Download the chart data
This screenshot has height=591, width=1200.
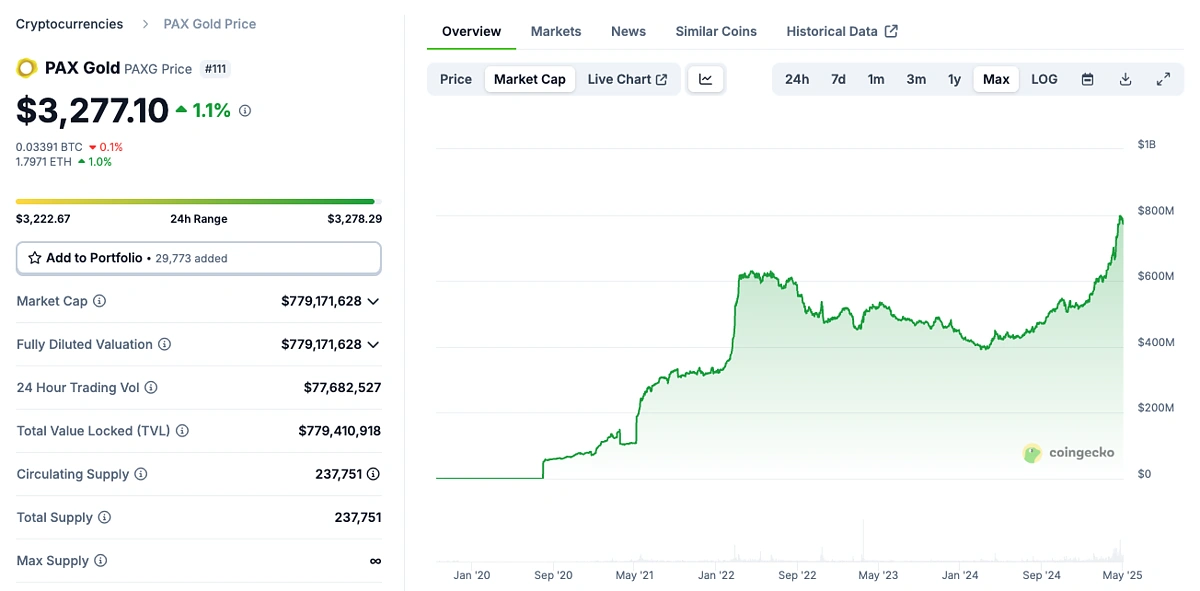(1125, 79)
